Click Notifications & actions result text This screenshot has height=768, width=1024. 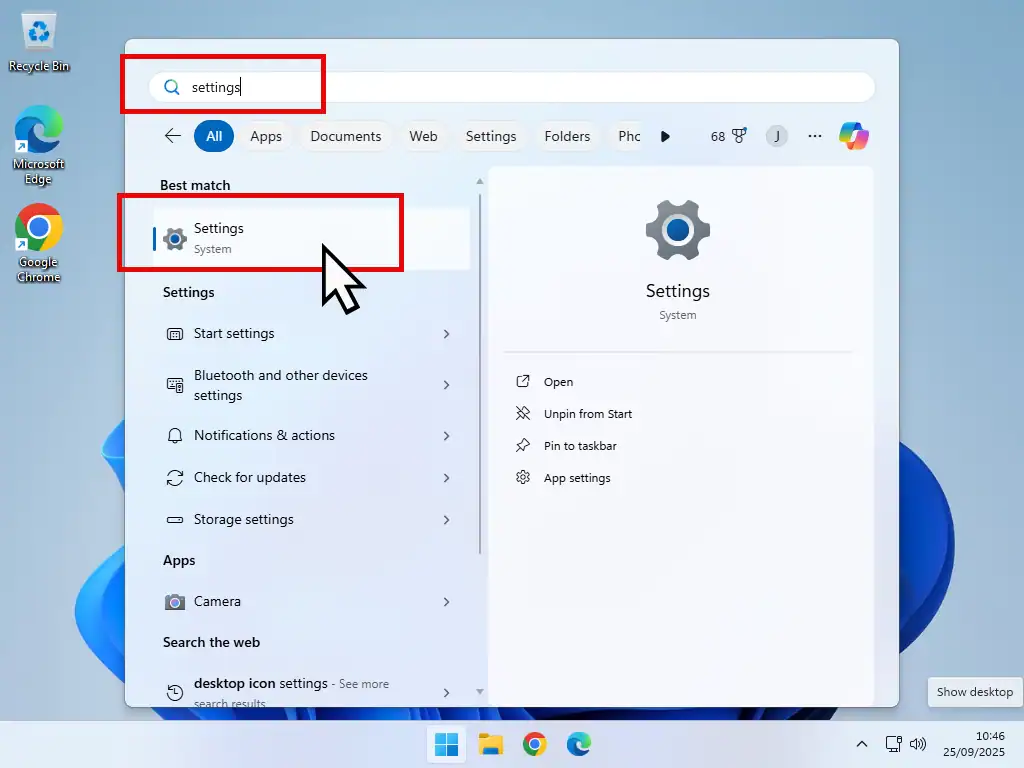(264, 436)
